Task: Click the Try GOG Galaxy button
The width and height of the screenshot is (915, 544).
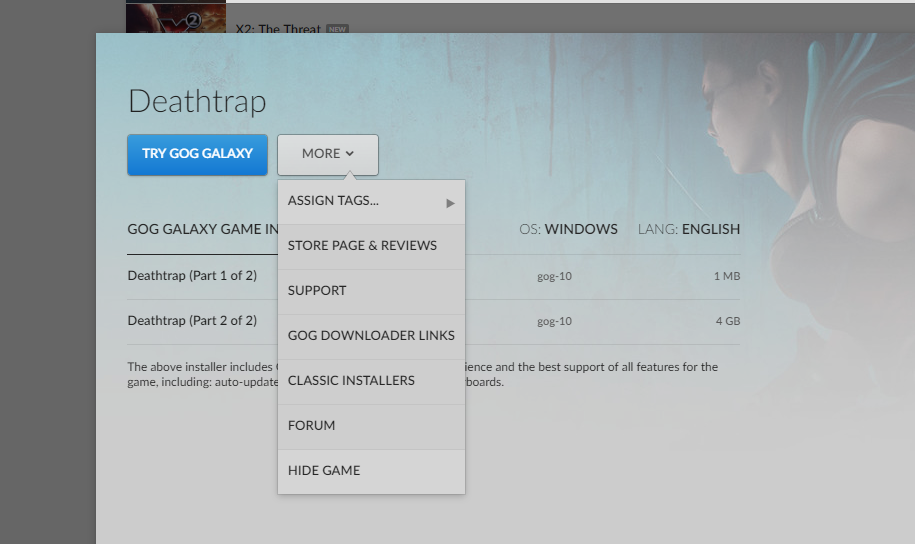Action: (x=197, y=155)
